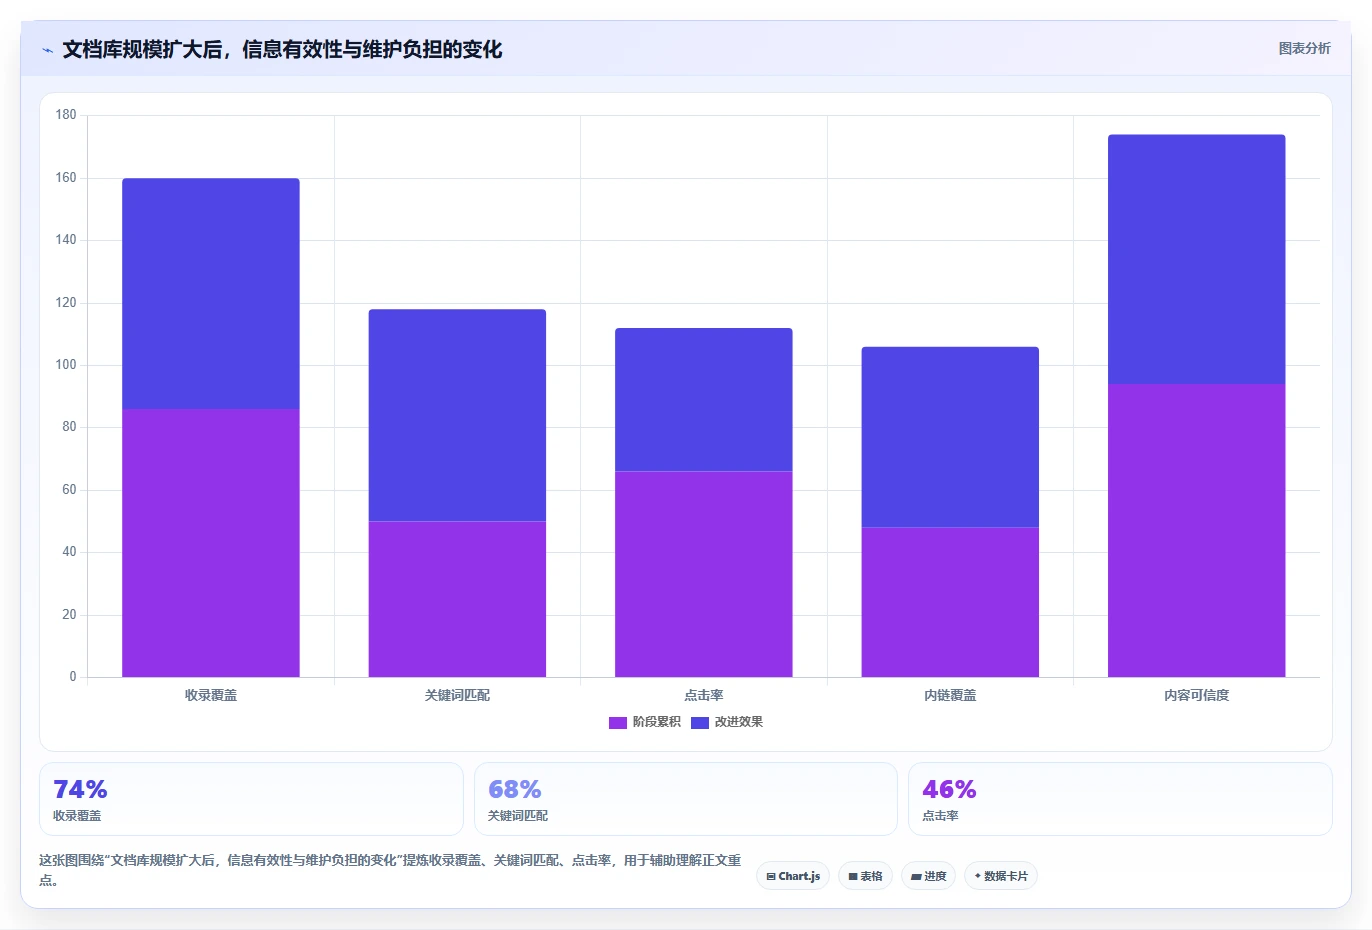The image size is (1372, 930).
Task: Click the 180 y-axis value
Action: click(x=66, y=115)
